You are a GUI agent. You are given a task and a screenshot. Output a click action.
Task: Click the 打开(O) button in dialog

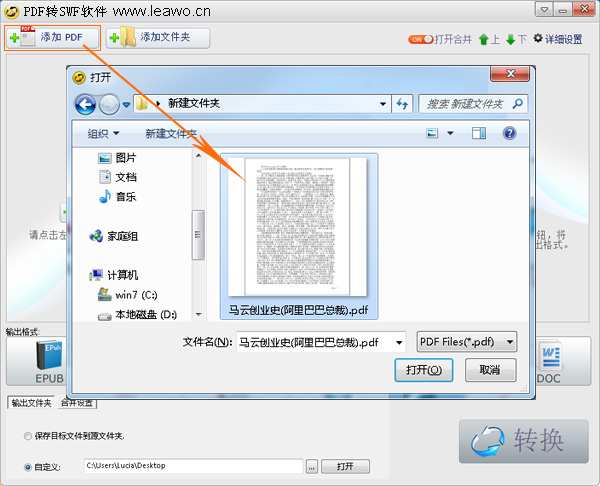(424, 370)
